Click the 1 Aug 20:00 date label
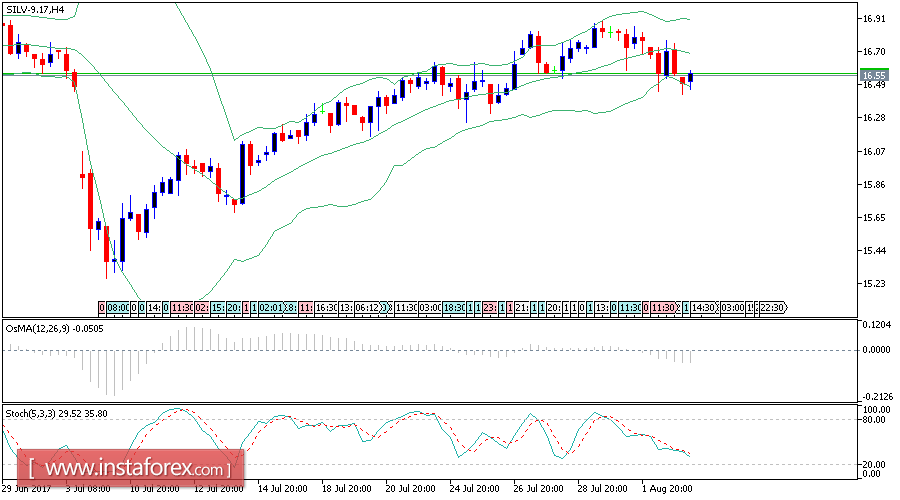This screenshot has width=900, height=500. (x=667, y=489)
